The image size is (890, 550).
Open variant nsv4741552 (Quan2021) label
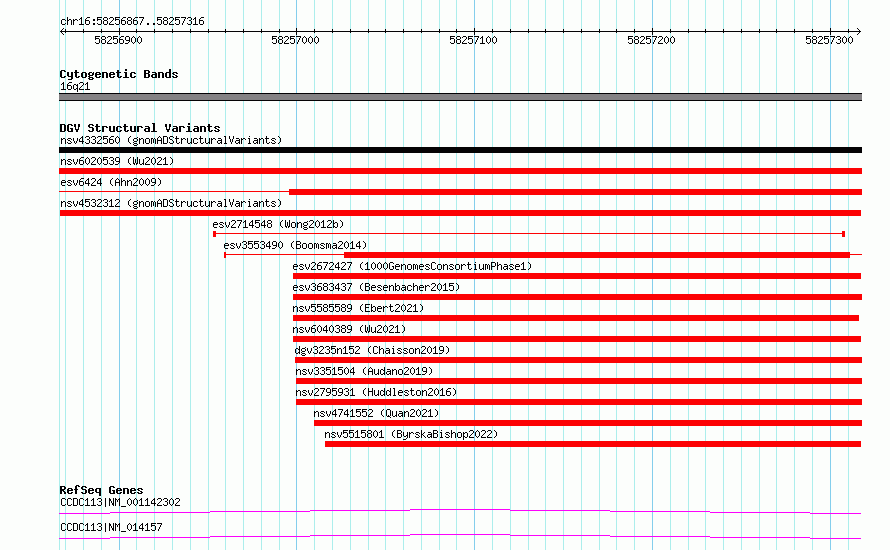376,413
